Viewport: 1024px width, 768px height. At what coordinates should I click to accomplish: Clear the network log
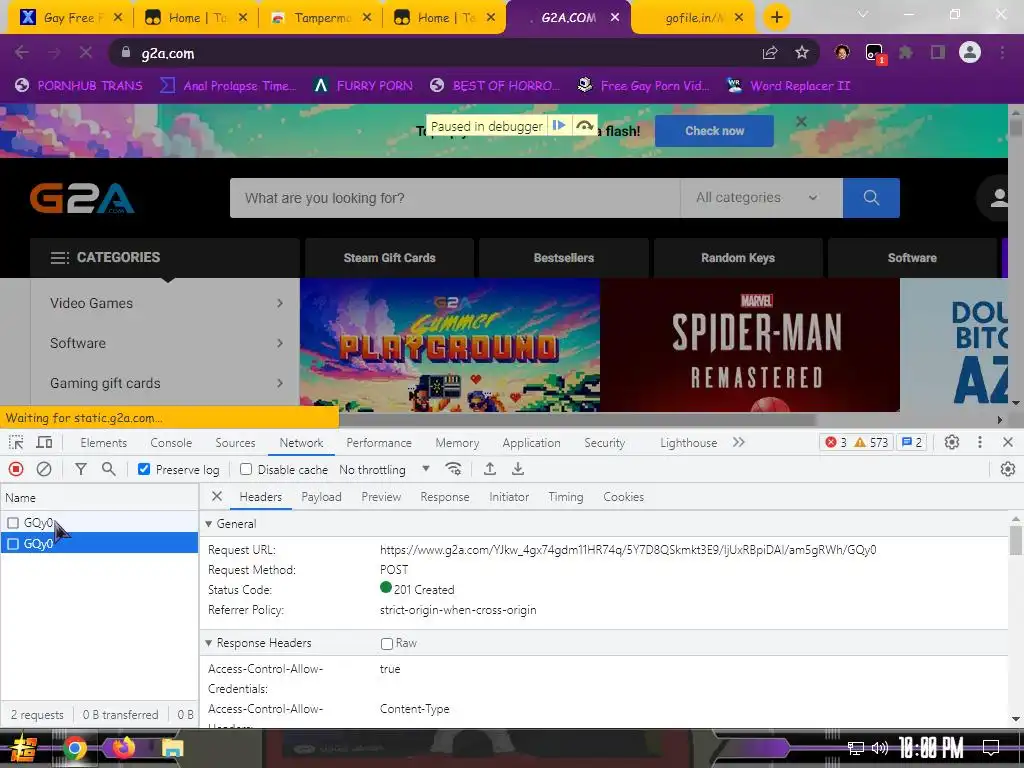point(44,469)
